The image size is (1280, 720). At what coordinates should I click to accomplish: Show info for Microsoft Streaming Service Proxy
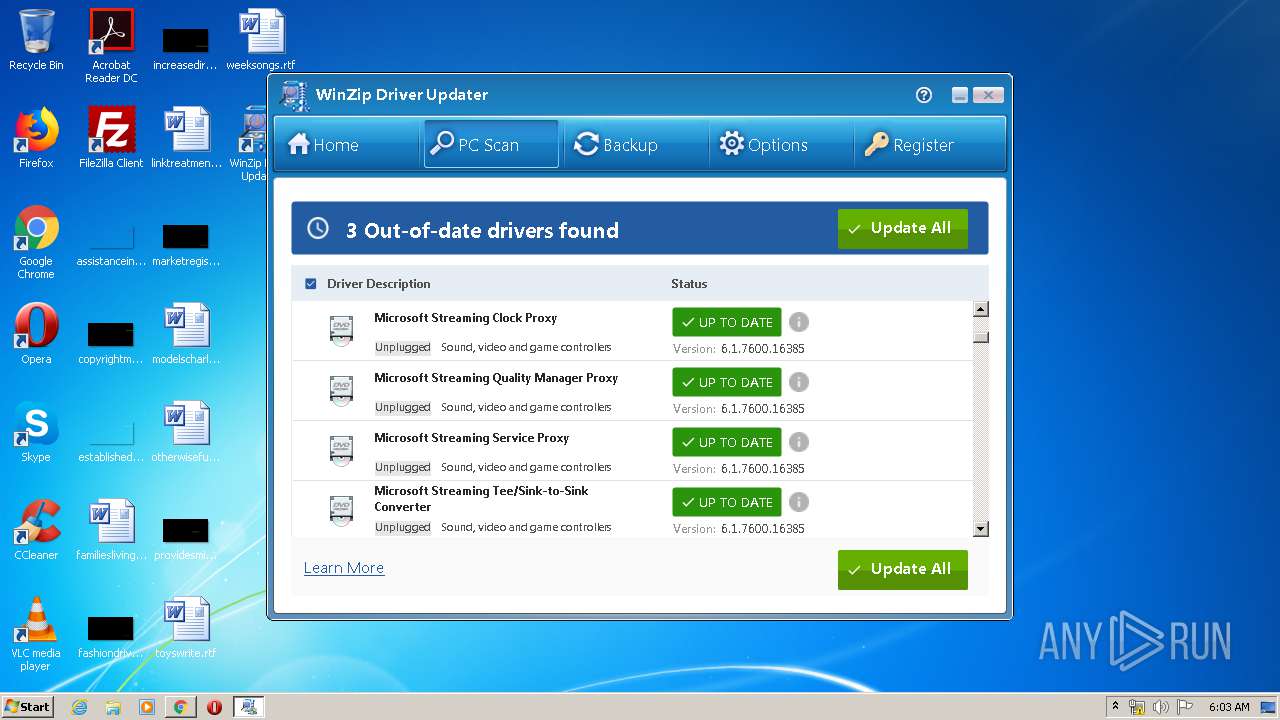(799, 442)
